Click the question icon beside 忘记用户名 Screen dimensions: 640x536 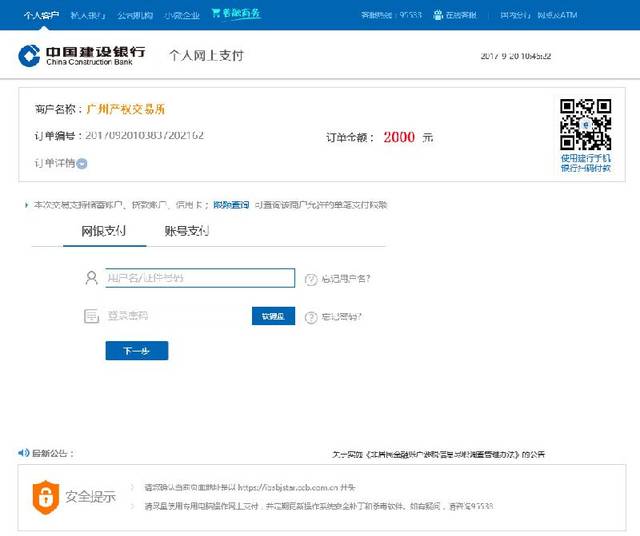click(311, 279)
